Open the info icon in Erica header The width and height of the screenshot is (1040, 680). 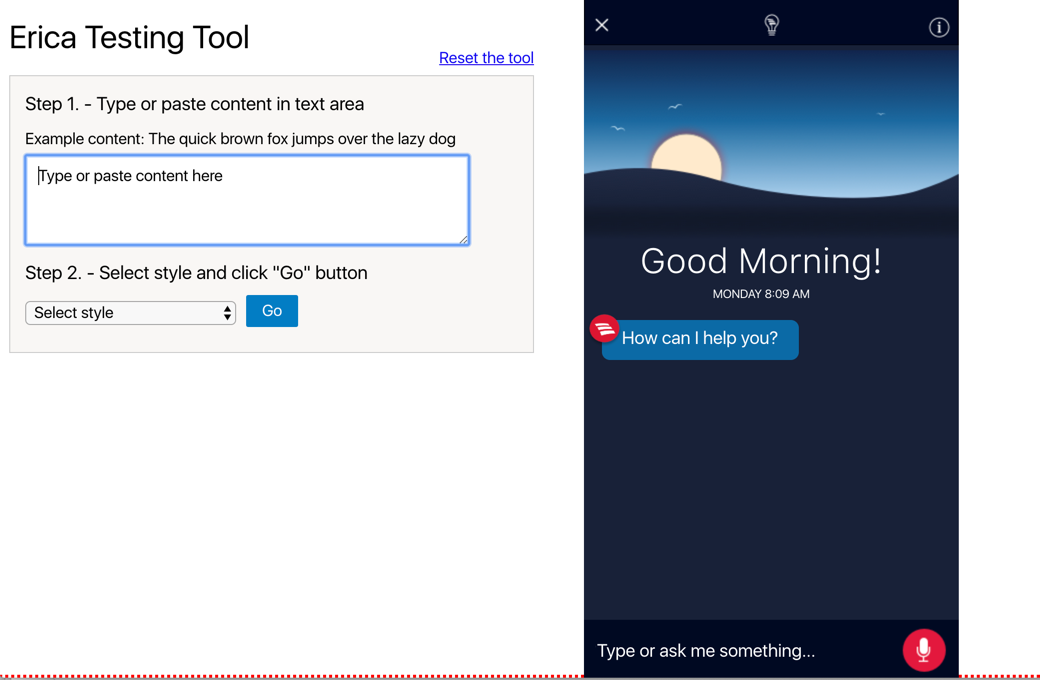[939, 27]
